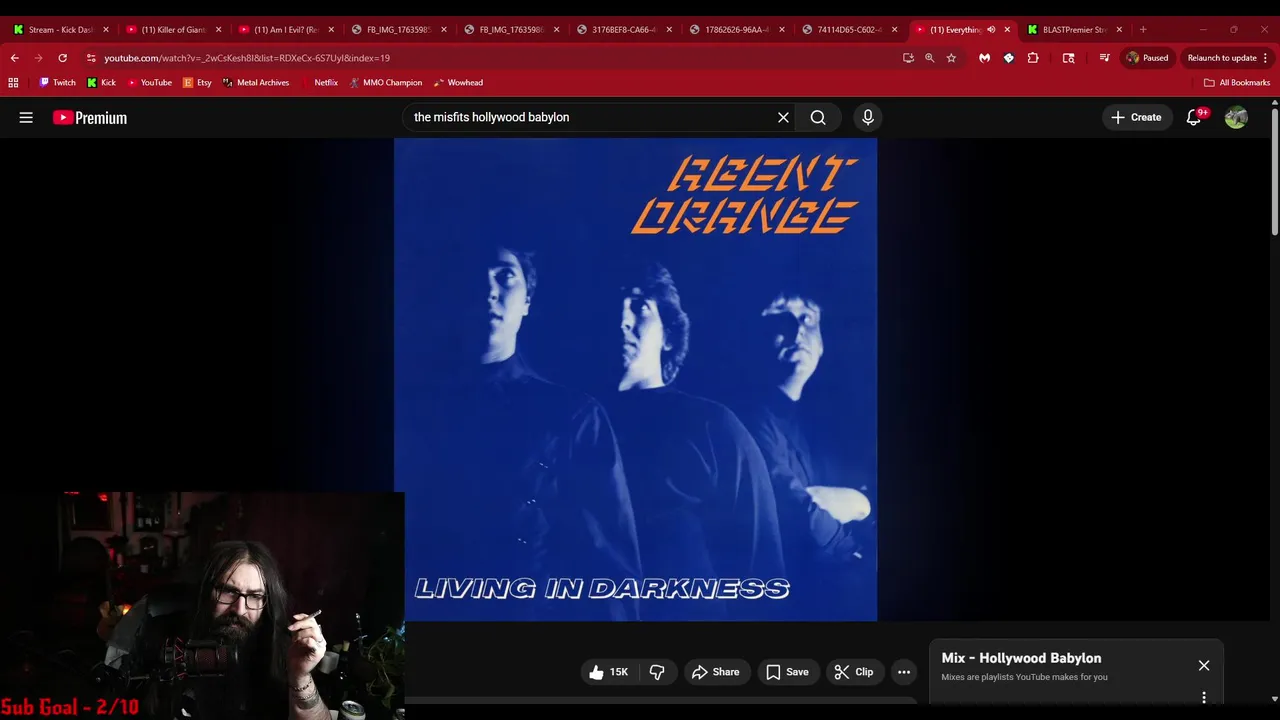Go back with browser back arrow
1280x720 pixels.
(x=14, y=58)
